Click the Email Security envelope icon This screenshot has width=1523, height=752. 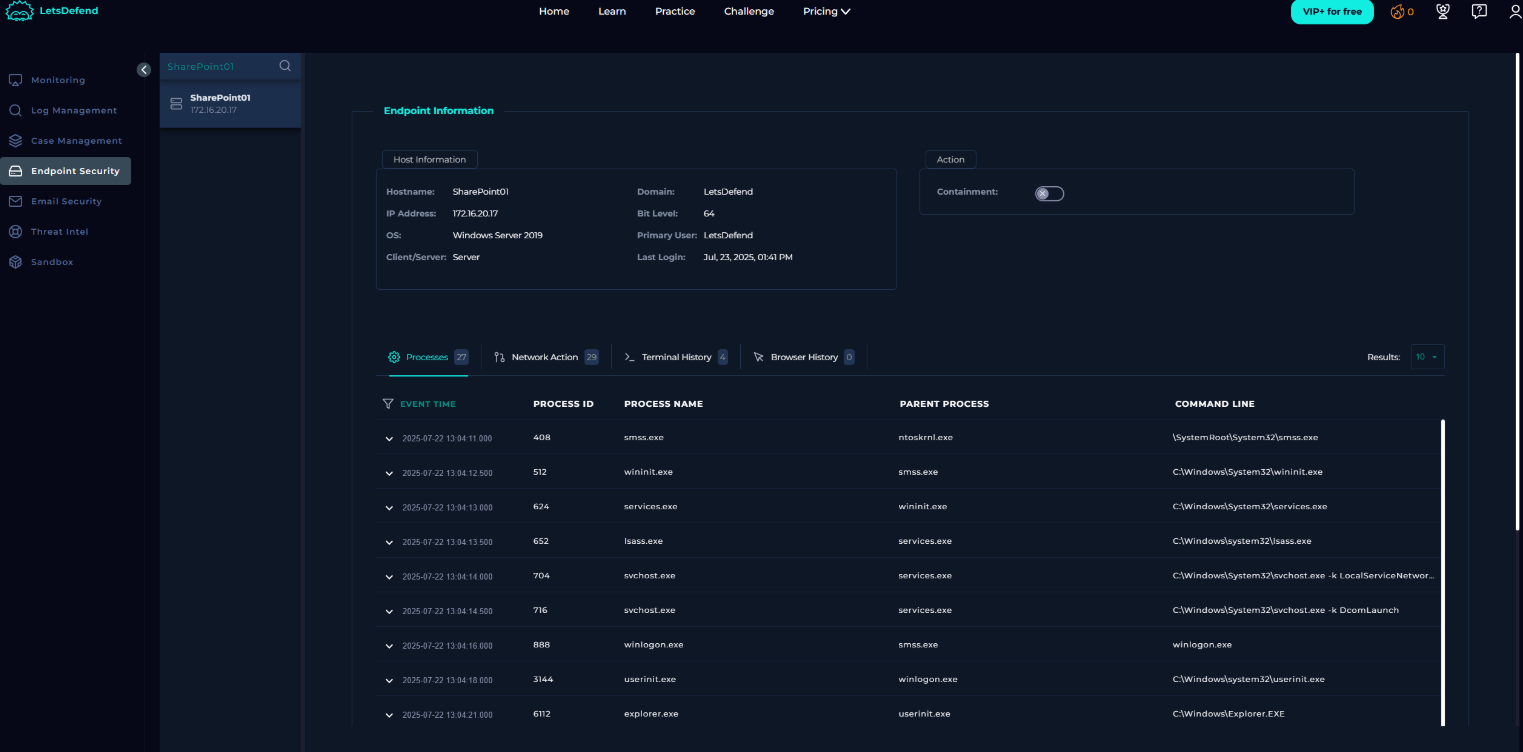(x=15, y=201)
